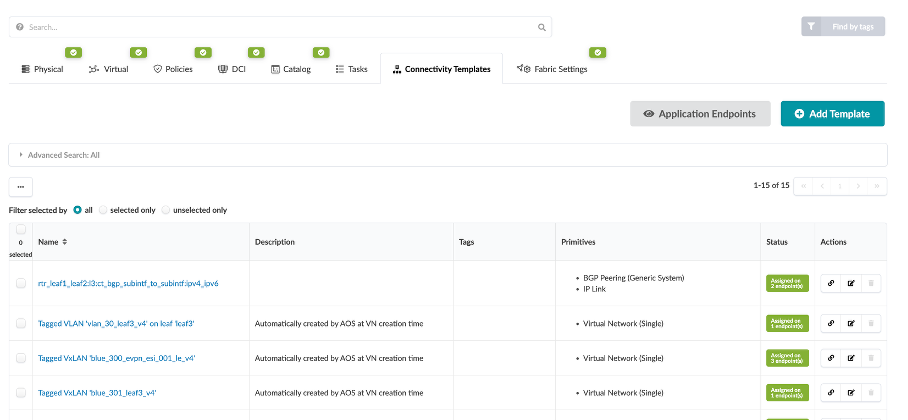The height and width of the screenshot is (420, 908).
Task: Click delete icon for blue_300_evpn_esi template
Action: click(872, 358)
